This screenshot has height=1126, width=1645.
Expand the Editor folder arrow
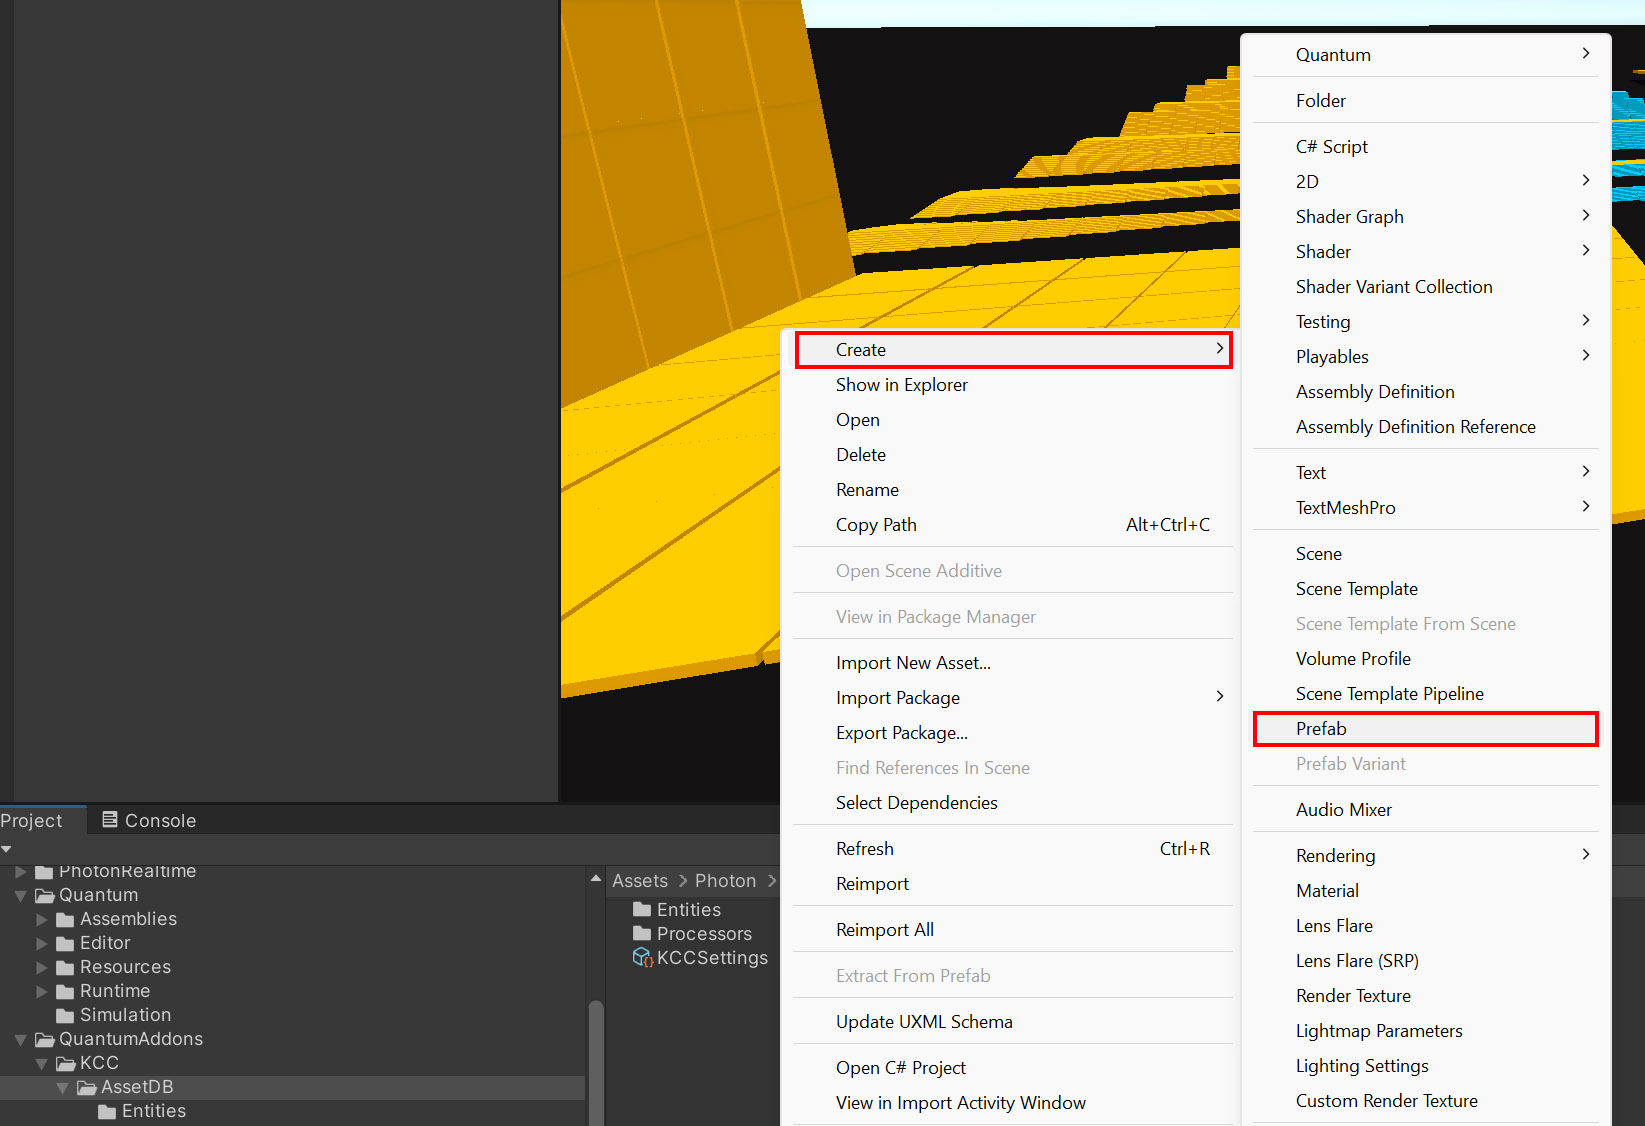42,943
